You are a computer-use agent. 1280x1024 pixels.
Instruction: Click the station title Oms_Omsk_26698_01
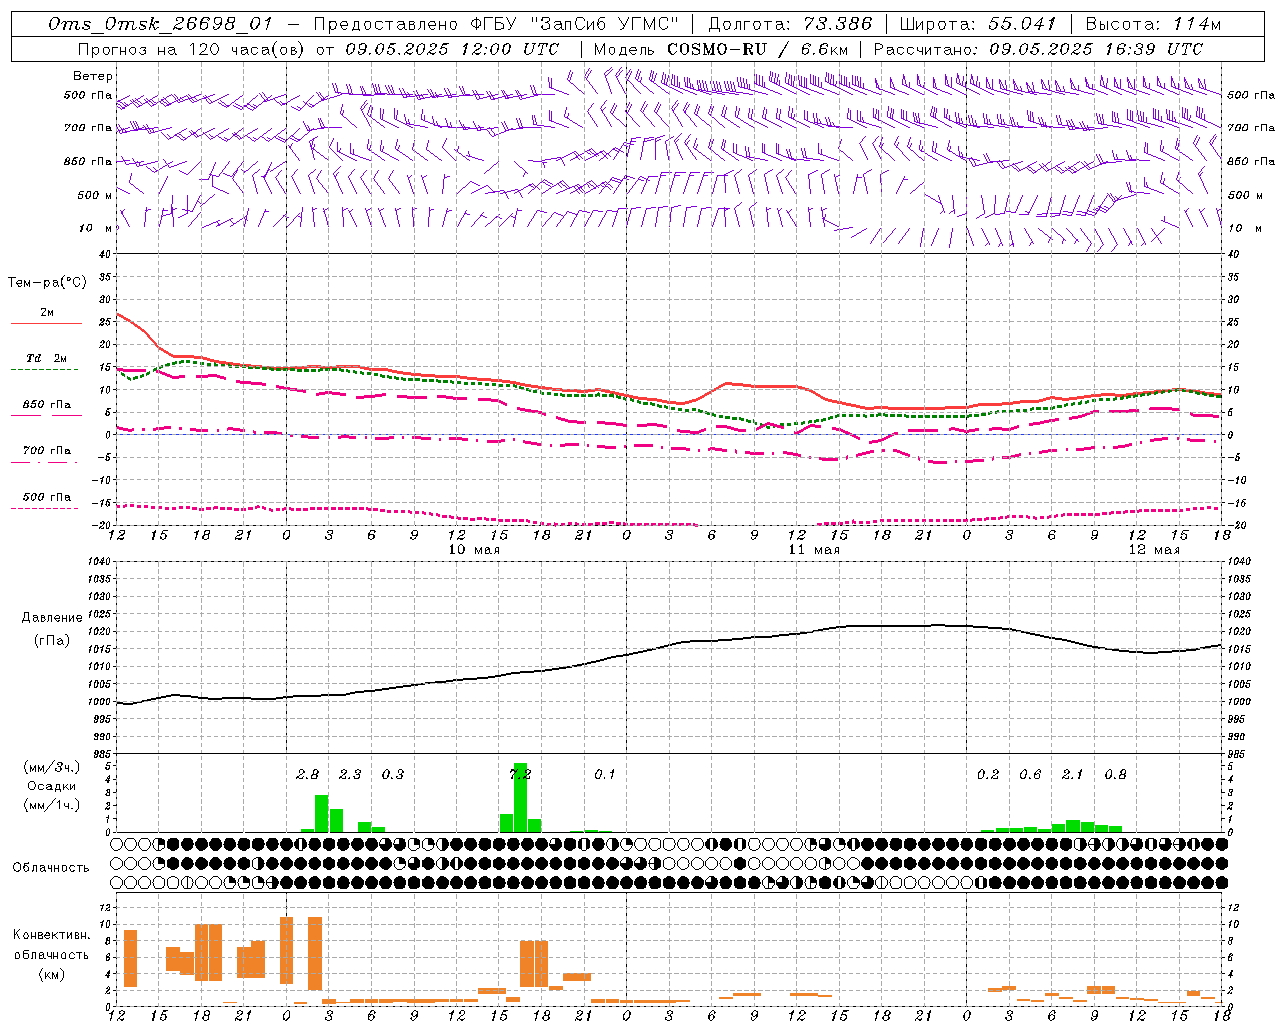click(160, 24)
